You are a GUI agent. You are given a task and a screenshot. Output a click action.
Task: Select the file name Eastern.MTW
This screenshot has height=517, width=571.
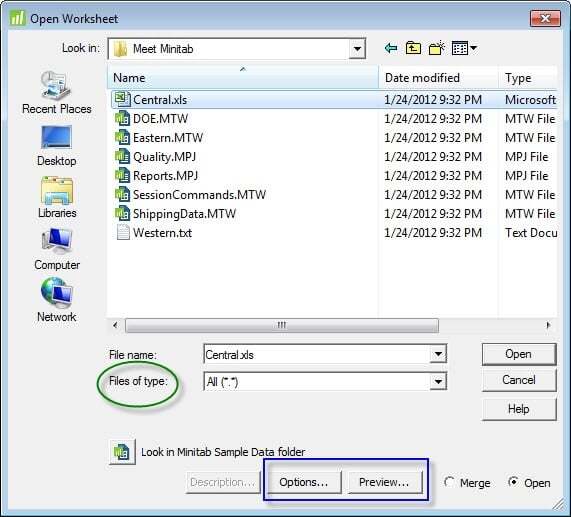168,137
